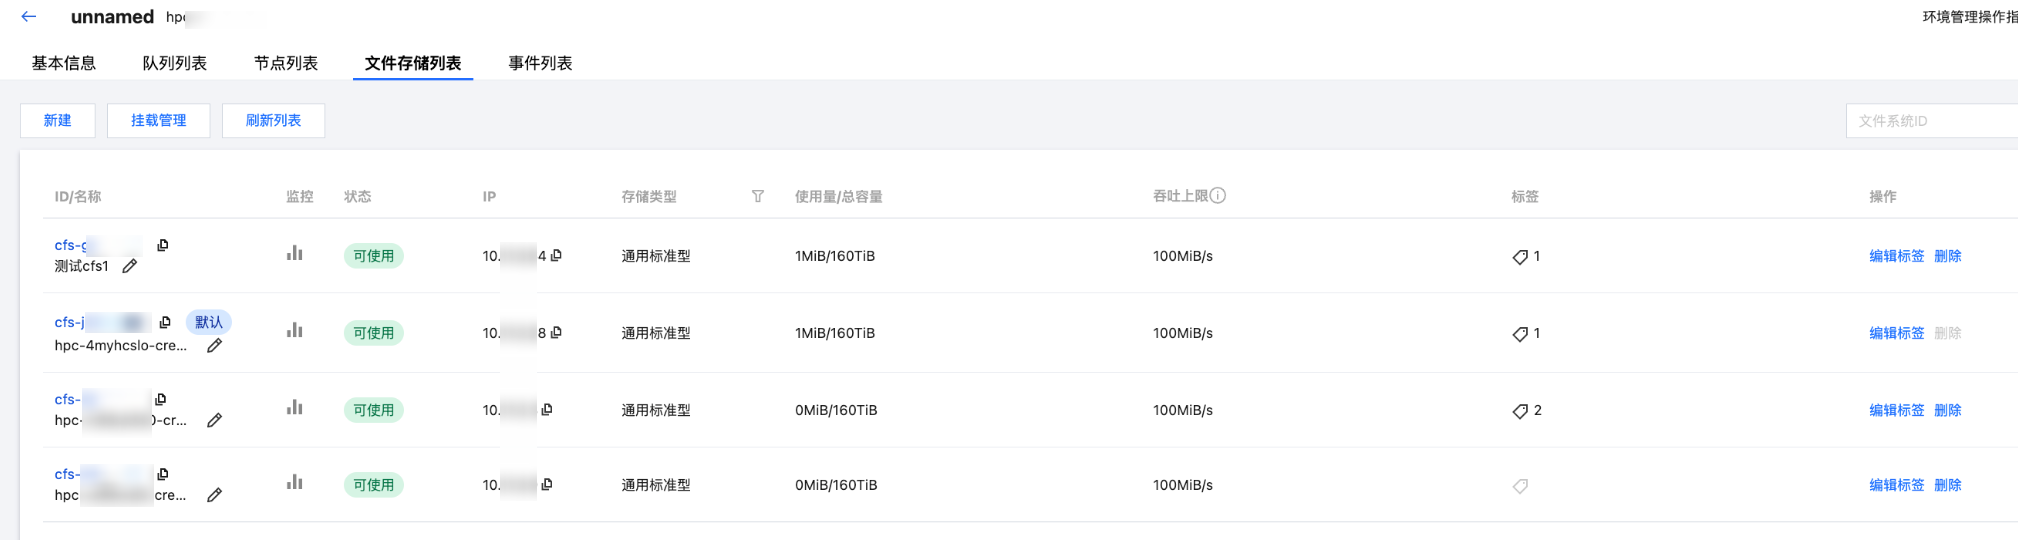2018x540 pixels.
Task: Show info tooltip for 吞吐上限
Action: [x=1218, y=196]
